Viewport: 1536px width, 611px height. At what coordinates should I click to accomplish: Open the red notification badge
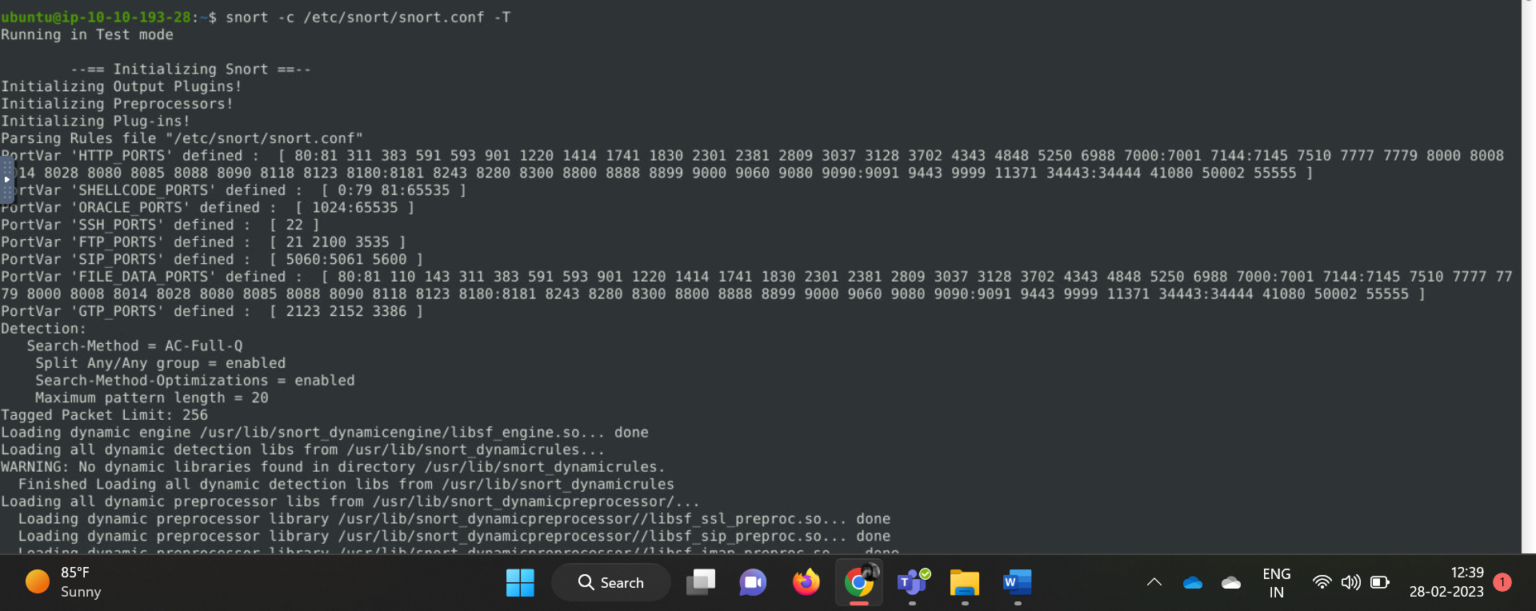[1502, 581]
